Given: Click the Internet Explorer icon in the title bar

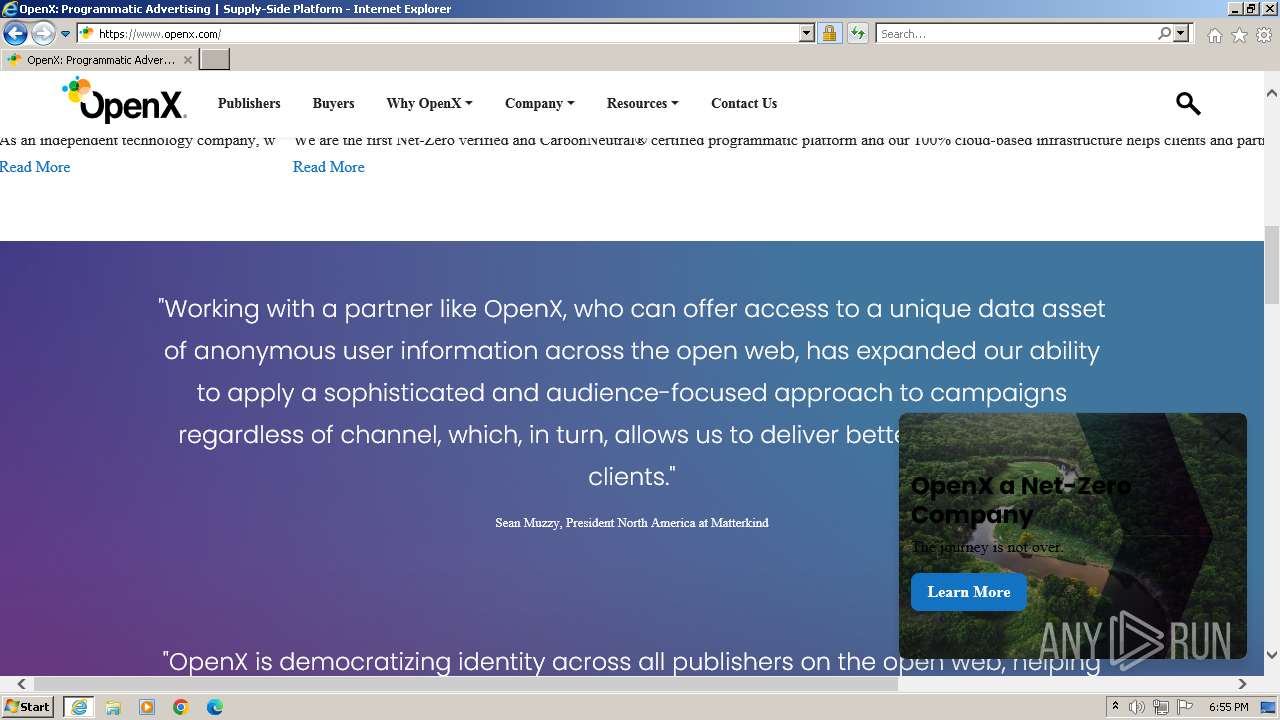Looking at the screenshot, I should [x=10, y=9].
